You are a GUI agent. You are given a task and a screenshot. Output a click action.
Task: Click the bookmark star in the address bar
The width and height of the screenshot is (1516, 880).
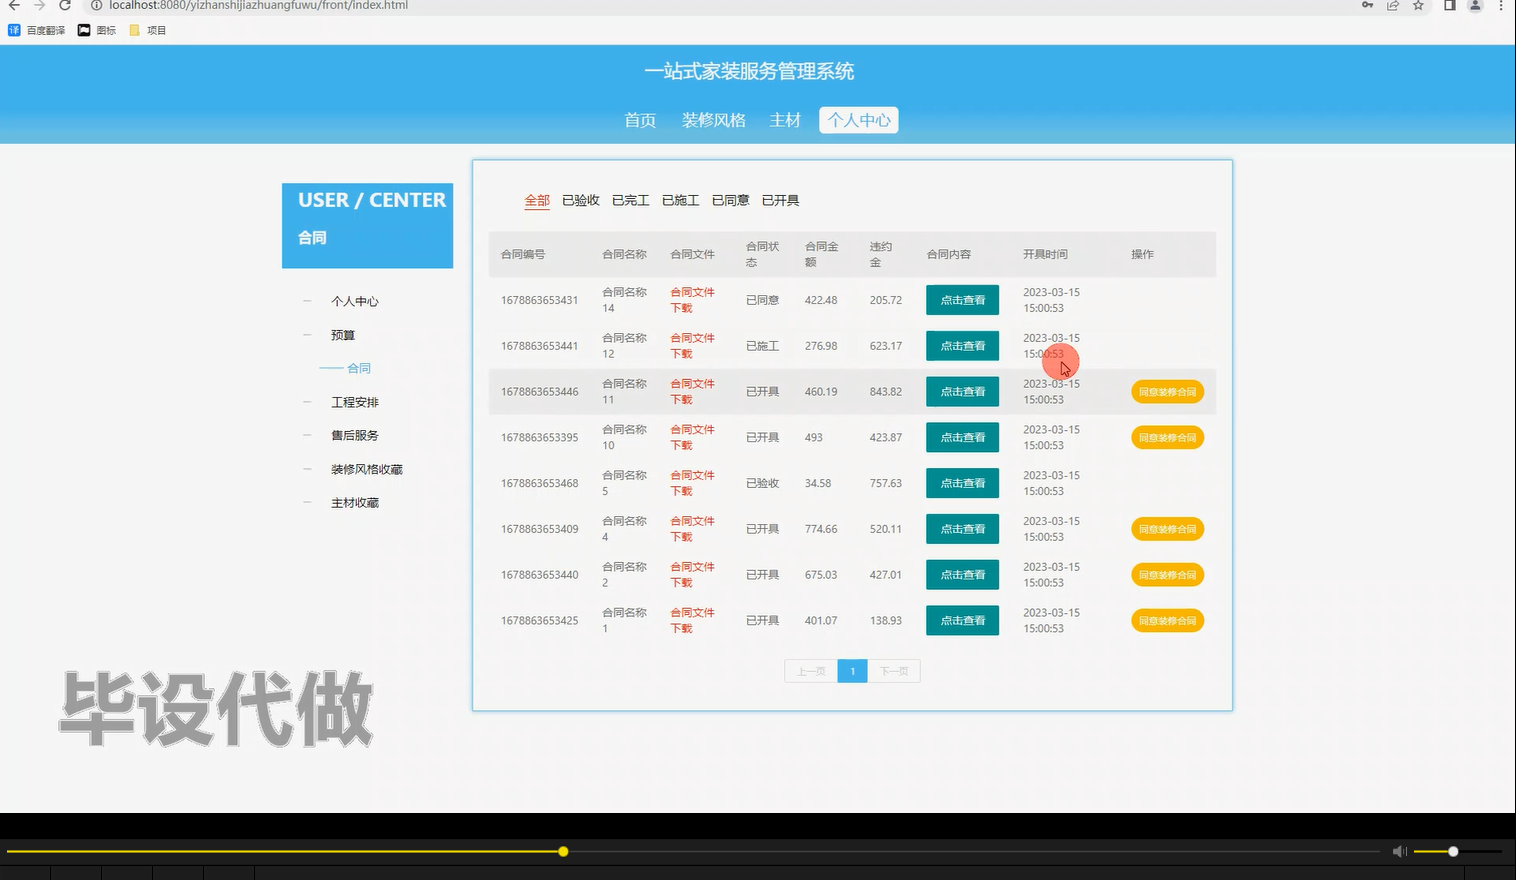tap(1418, 6)
